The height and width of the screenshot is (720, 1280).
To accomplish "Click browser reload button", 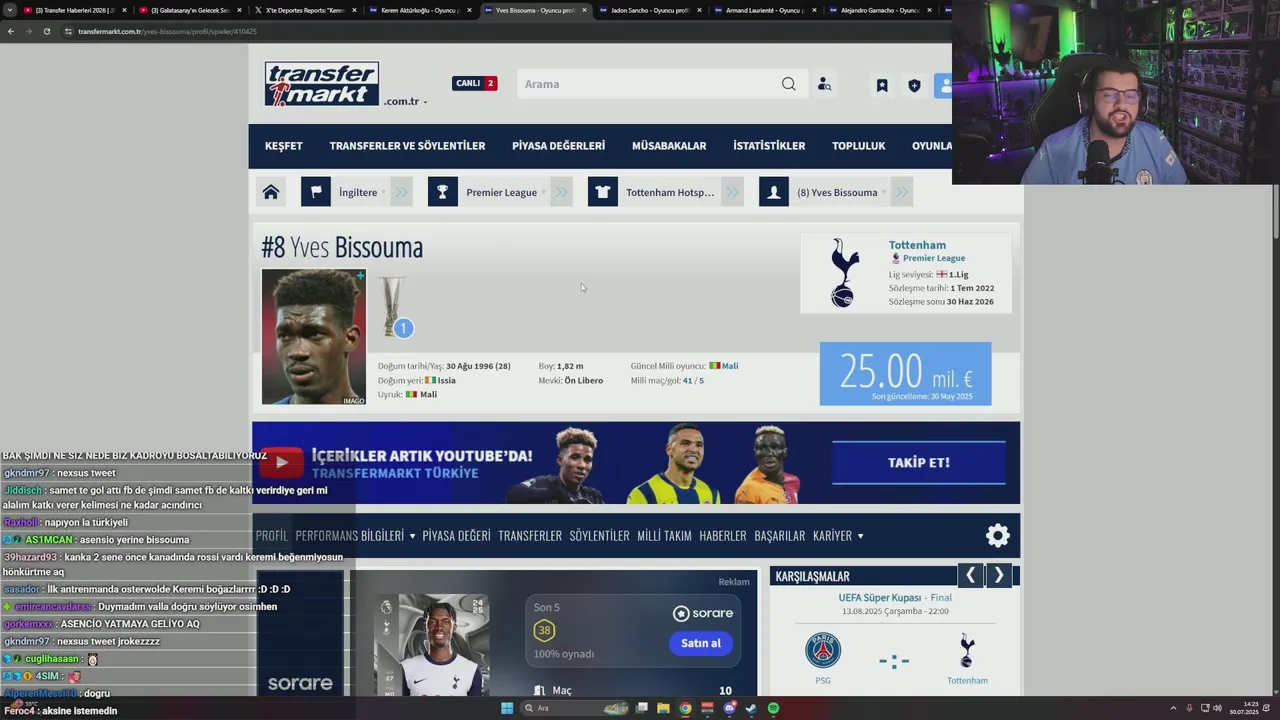I will coord(46,31).
